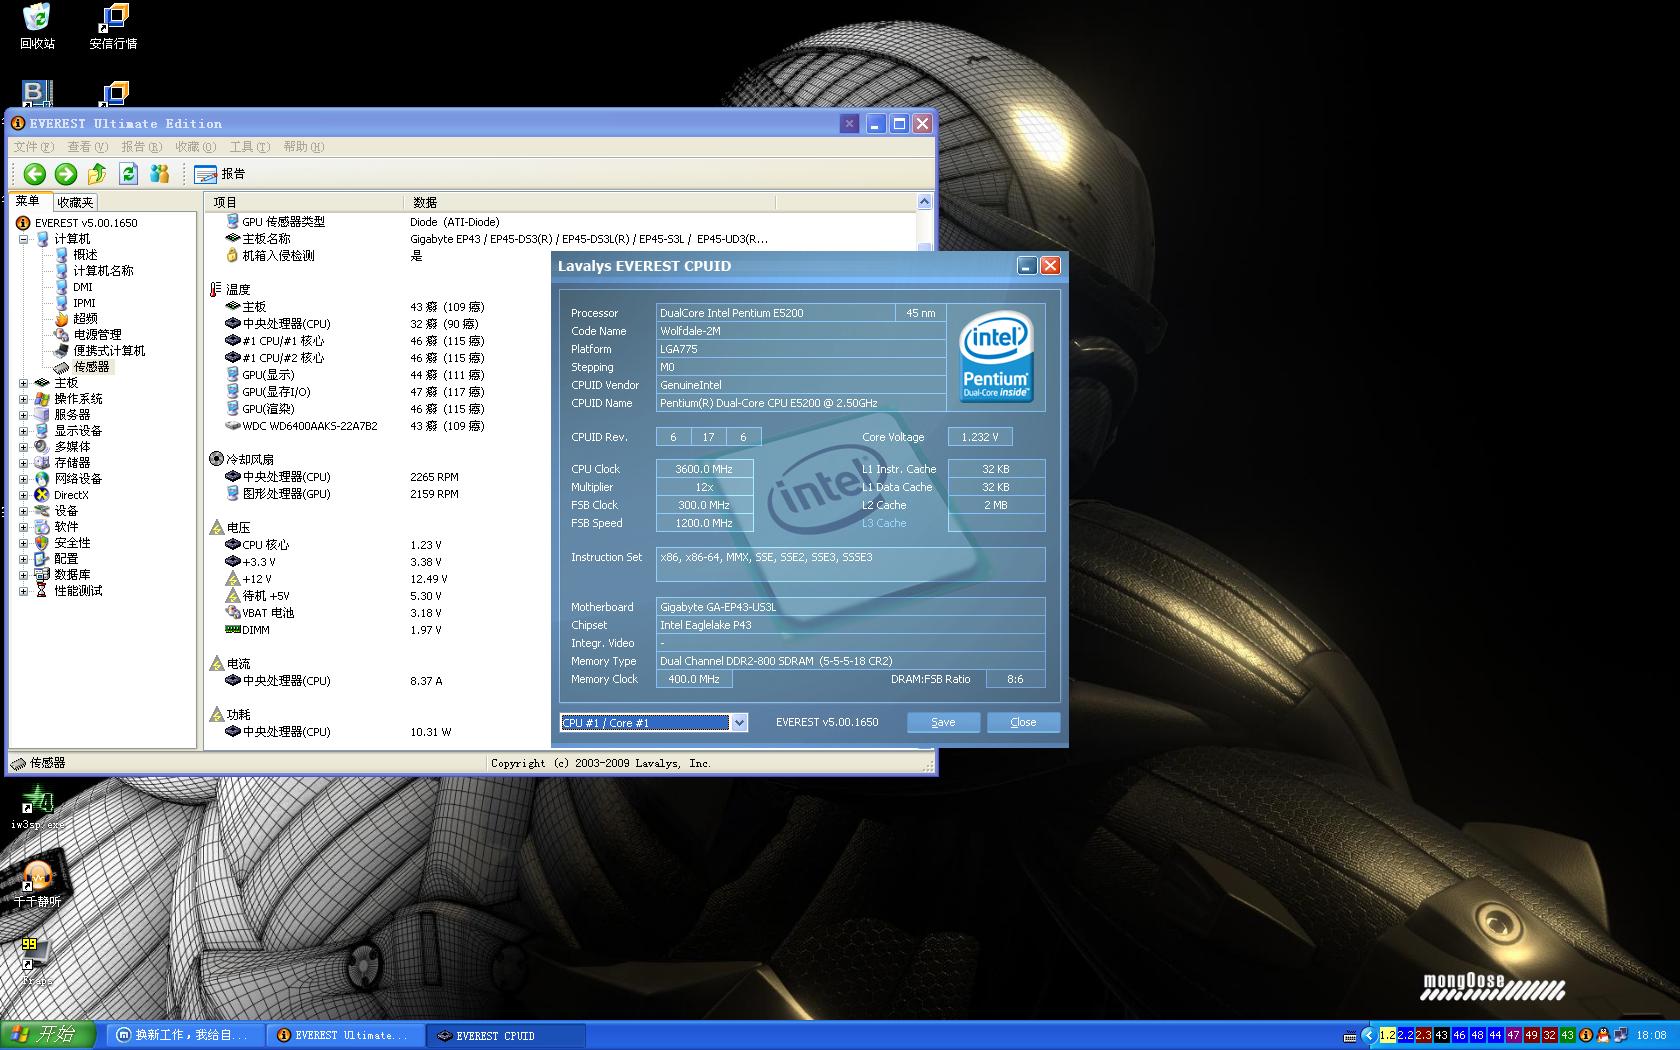Click the EVEREST info tray icon
Screen dimensions: 1680x1050
[x=1586, y=1035]
